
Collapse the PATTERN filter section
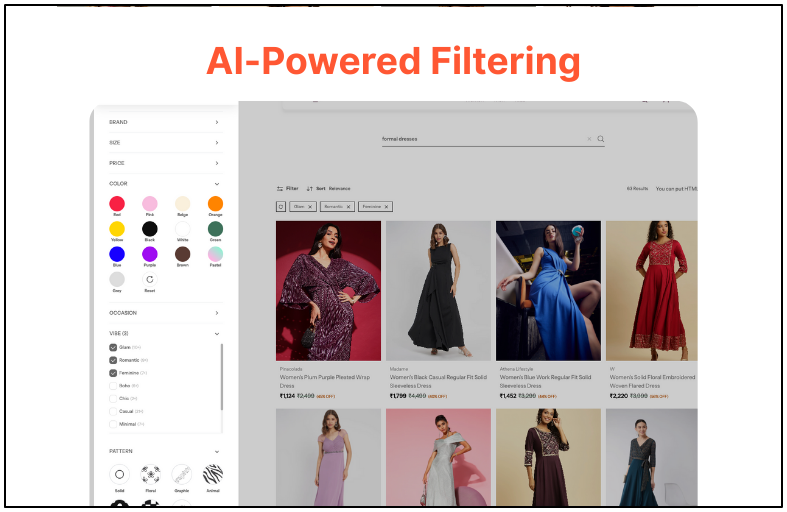pos(165,451)
